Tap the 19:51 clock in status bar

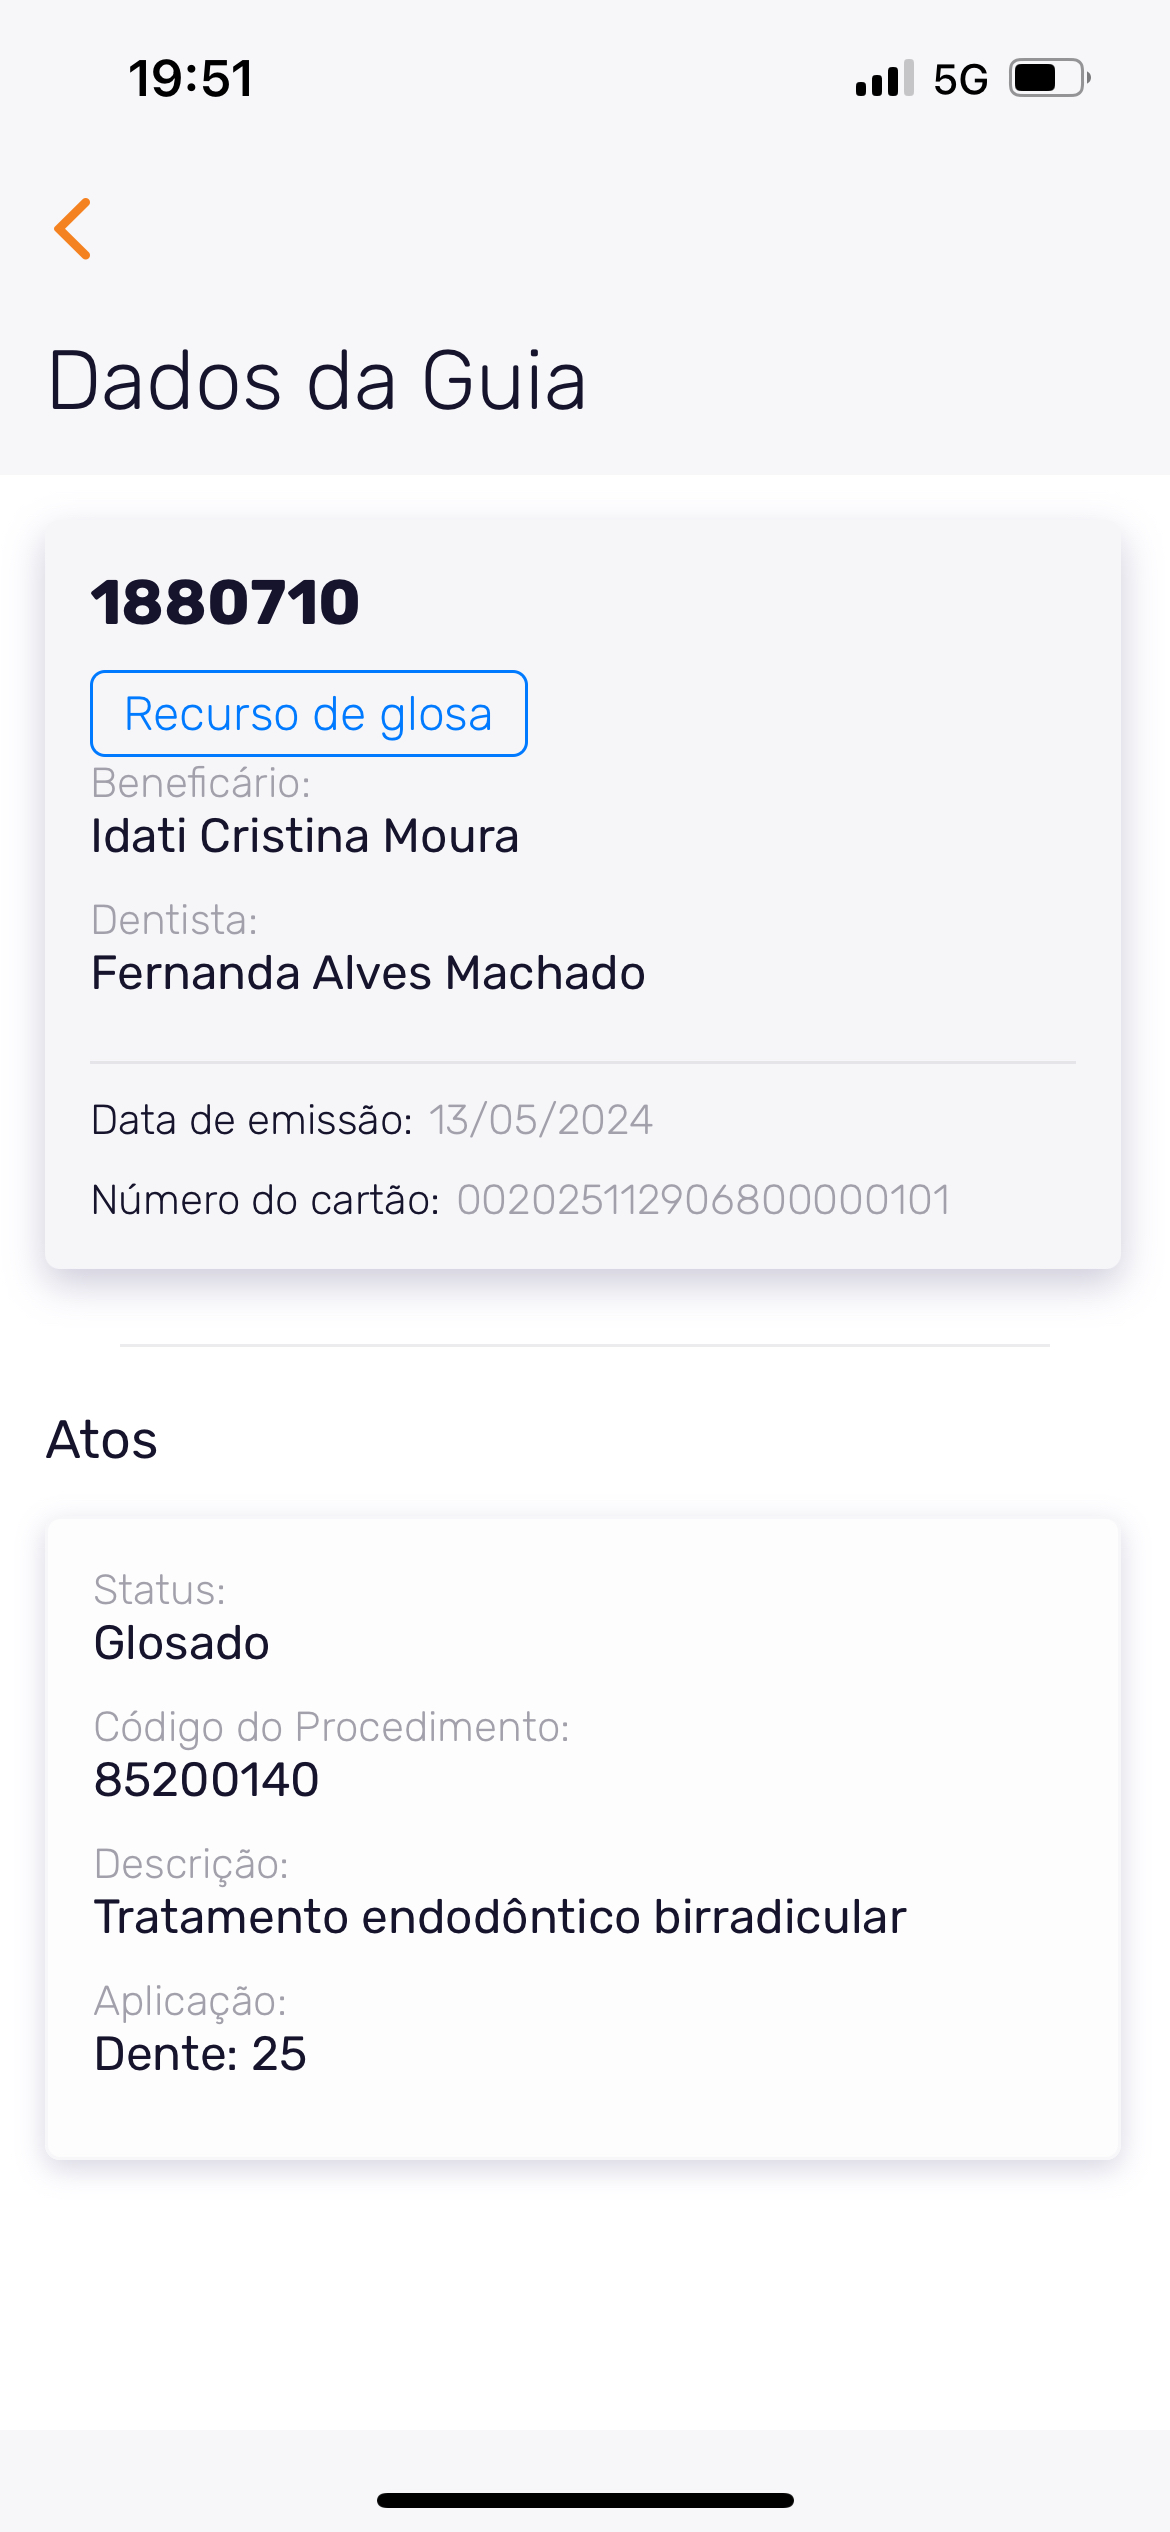190,79
